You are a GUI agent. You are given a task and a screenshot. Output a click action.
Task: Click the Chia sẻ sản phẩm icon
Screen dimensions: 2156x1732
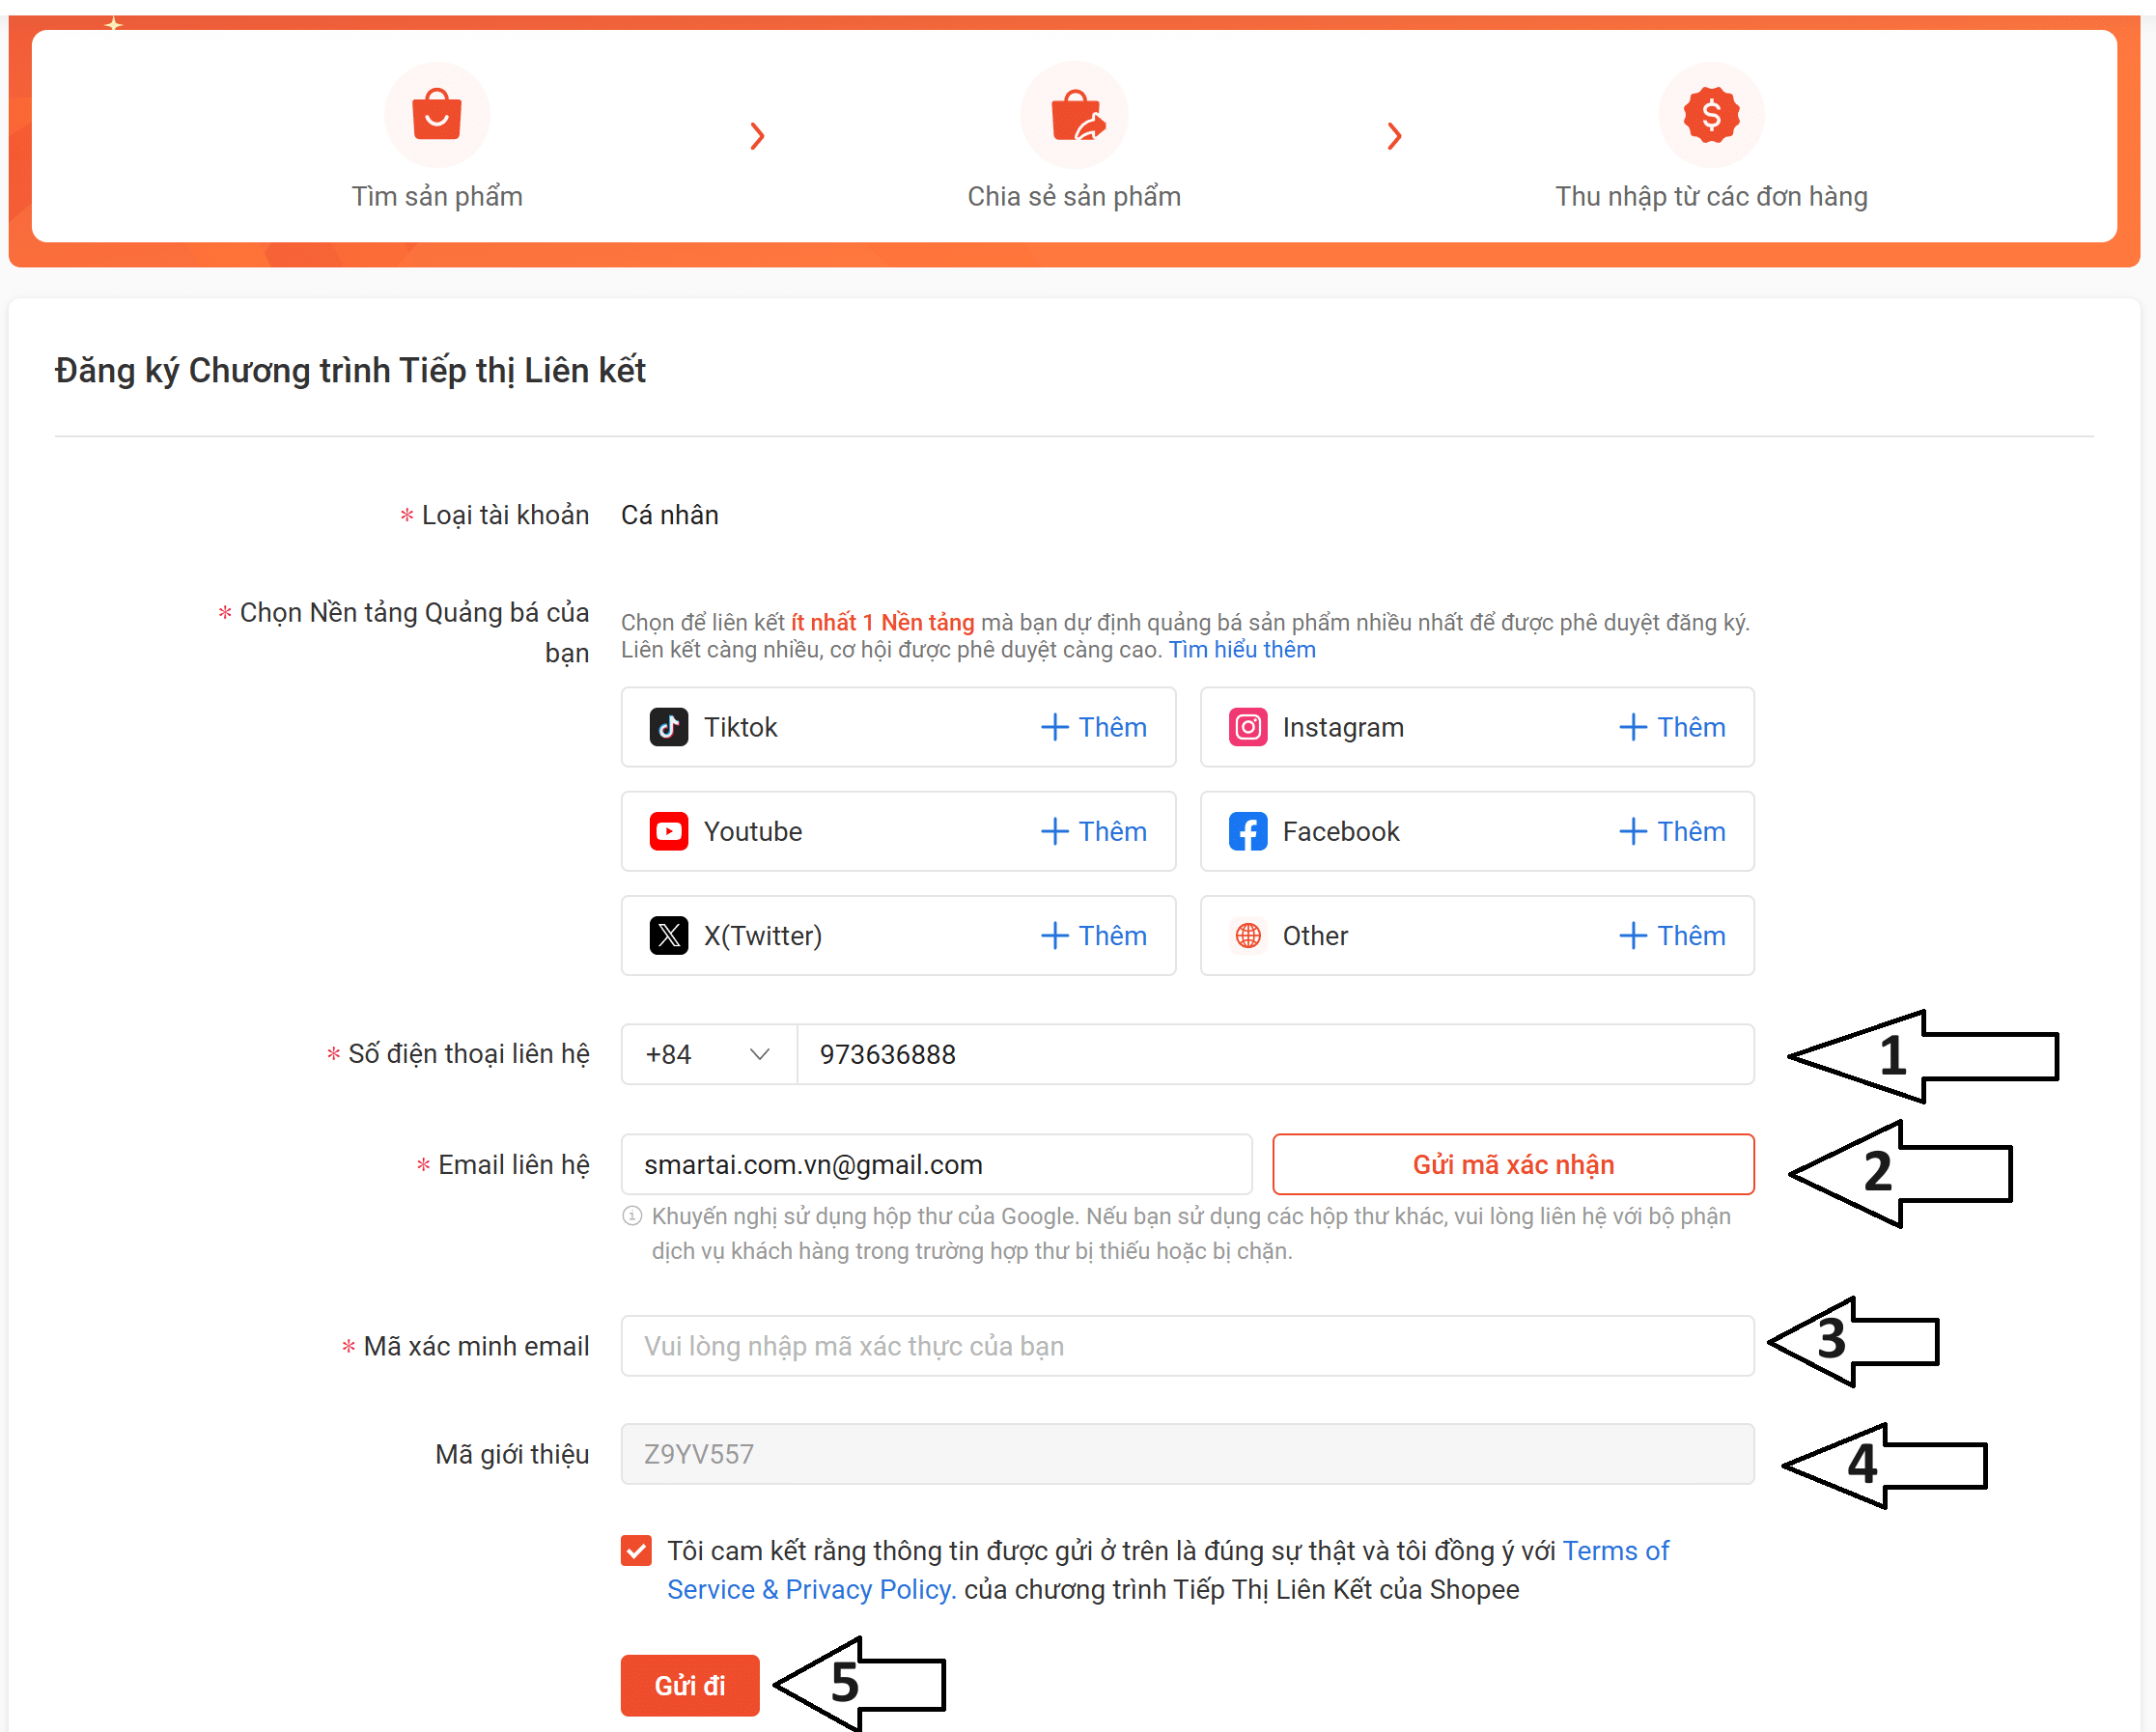(x=1075, y=115)
